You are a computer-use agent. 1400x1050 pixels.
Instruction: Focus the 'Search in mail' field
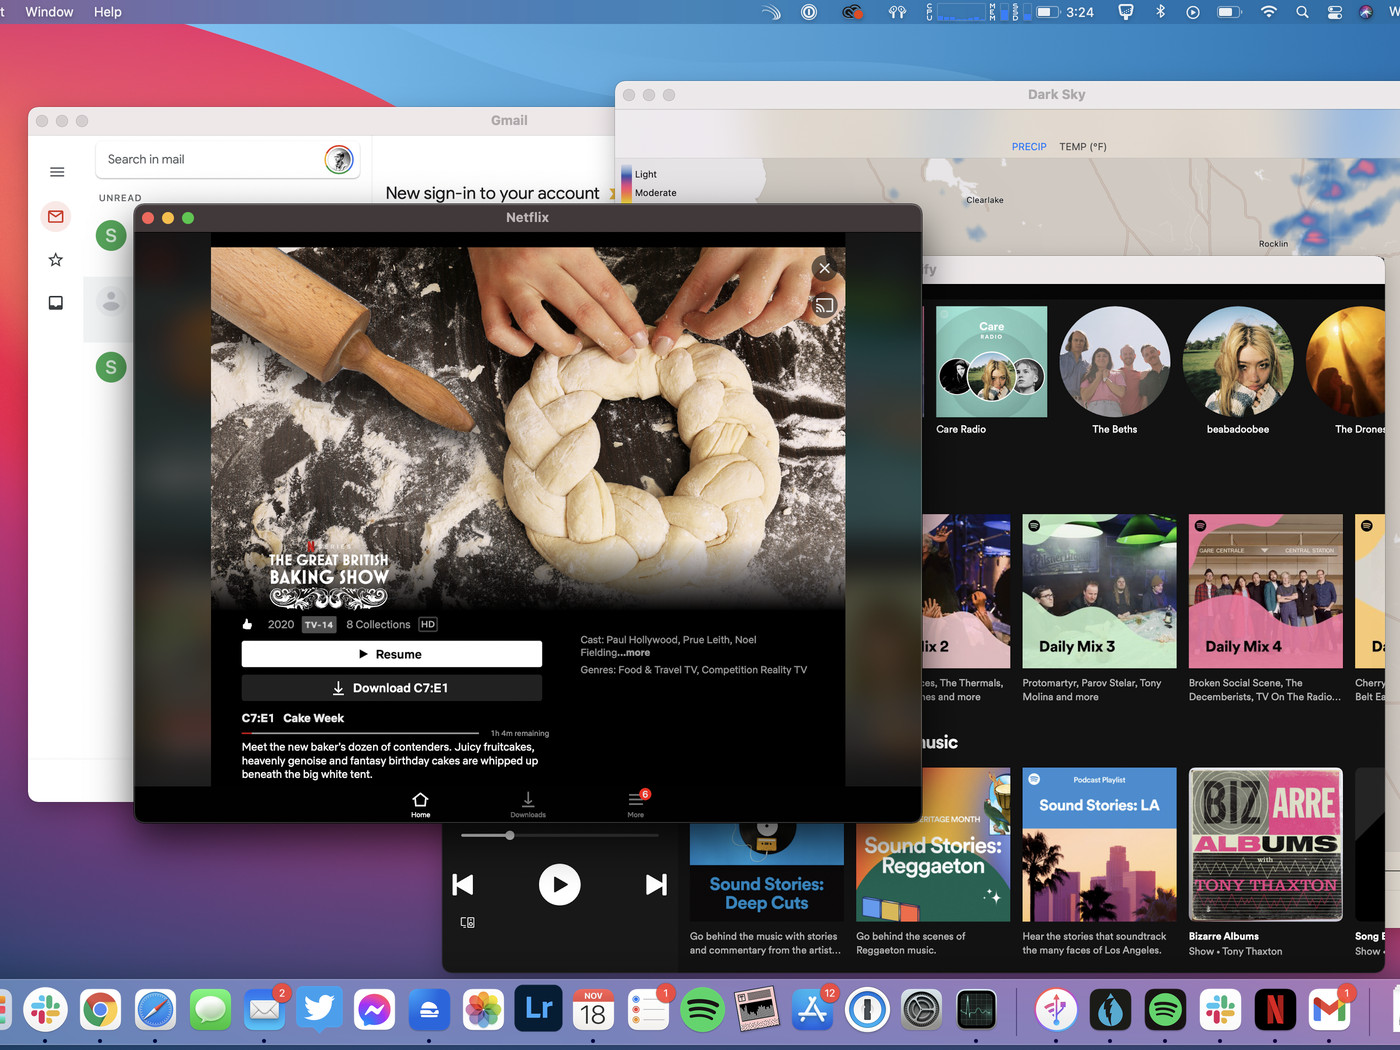(x=210, y=159)
